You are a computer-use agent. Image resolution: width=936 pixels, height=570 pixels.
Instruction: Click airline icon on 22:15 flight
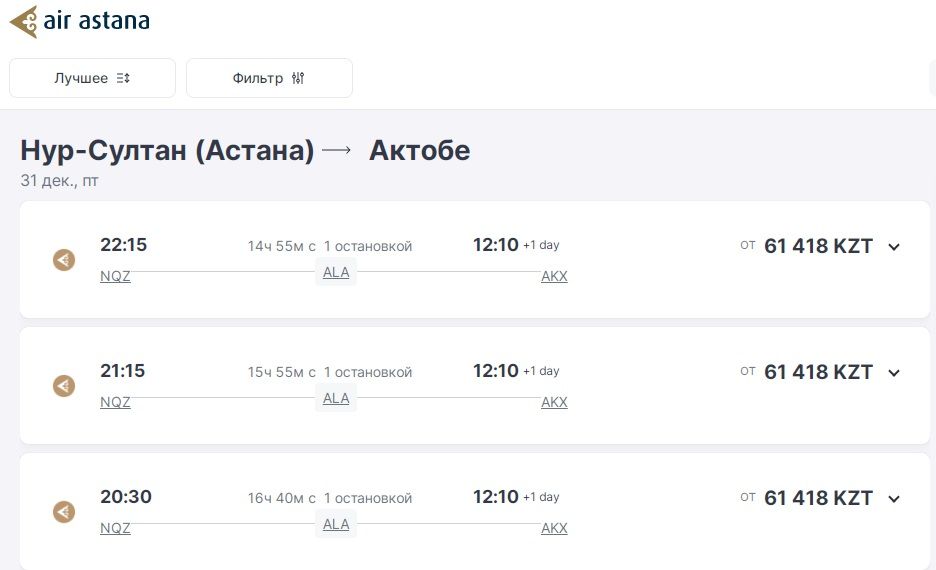(x=64, y=260)
